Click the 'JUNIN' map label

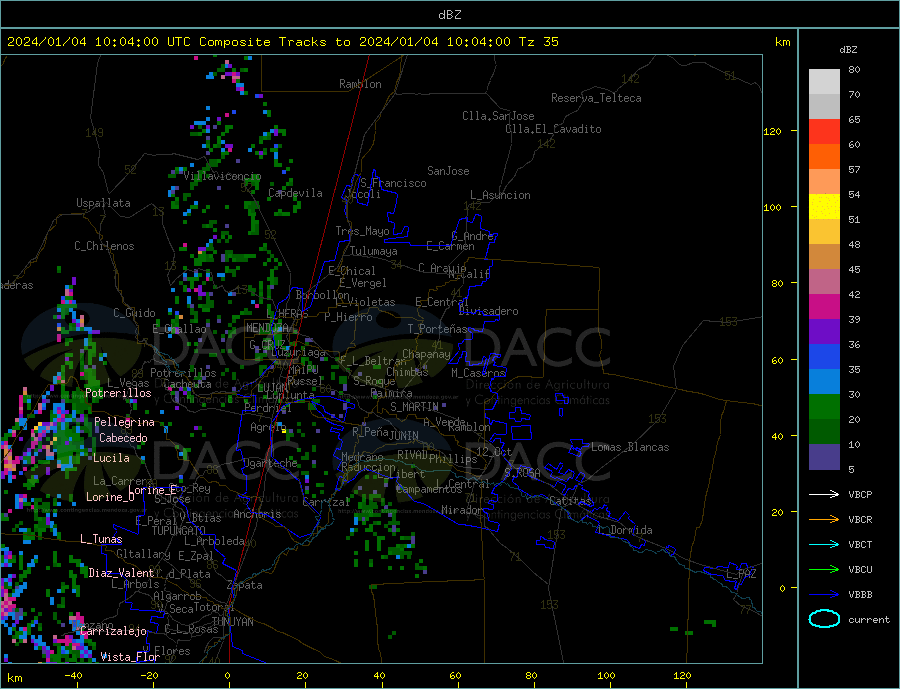[404, 436]
